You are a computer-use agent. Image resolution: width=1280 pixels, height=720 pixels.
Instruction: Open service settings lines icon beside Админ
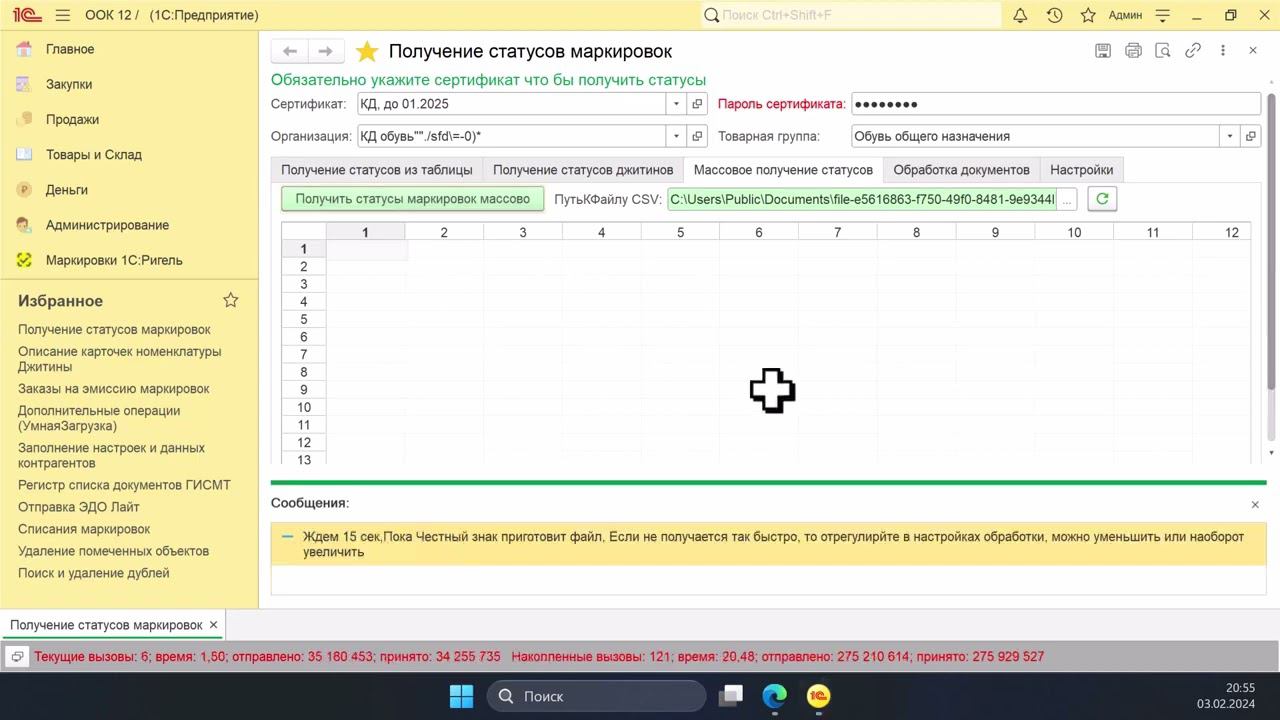pos(1162,15)
